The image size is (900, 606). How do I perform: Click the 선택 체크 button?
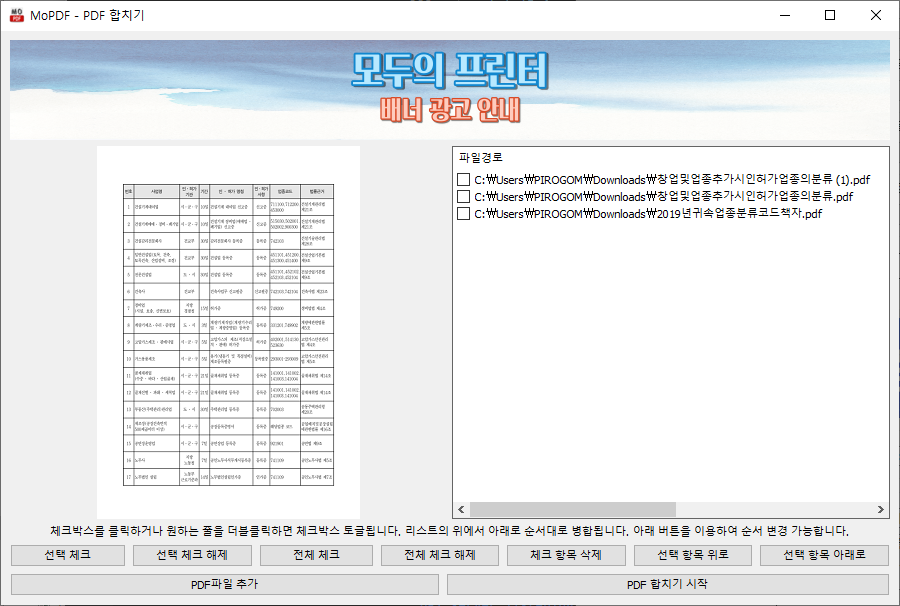(68, 555)
